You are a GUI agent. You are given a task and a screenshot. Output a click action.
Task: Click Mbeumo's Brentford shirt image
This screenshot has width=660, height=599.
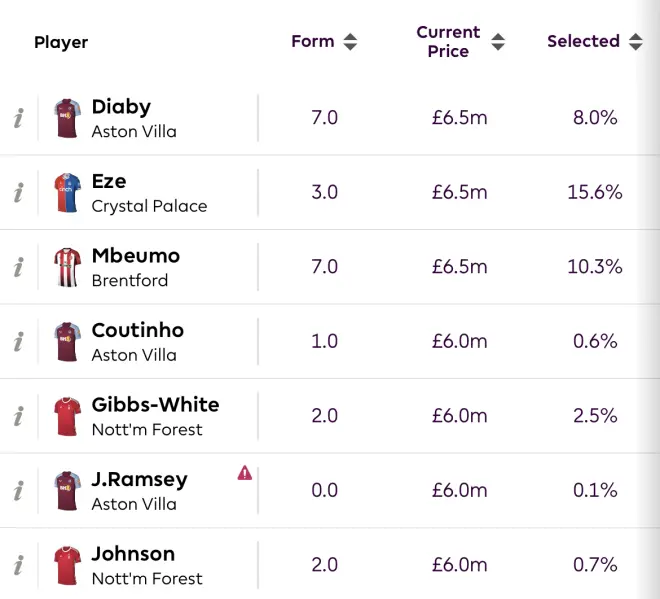(x=67, y=267)
